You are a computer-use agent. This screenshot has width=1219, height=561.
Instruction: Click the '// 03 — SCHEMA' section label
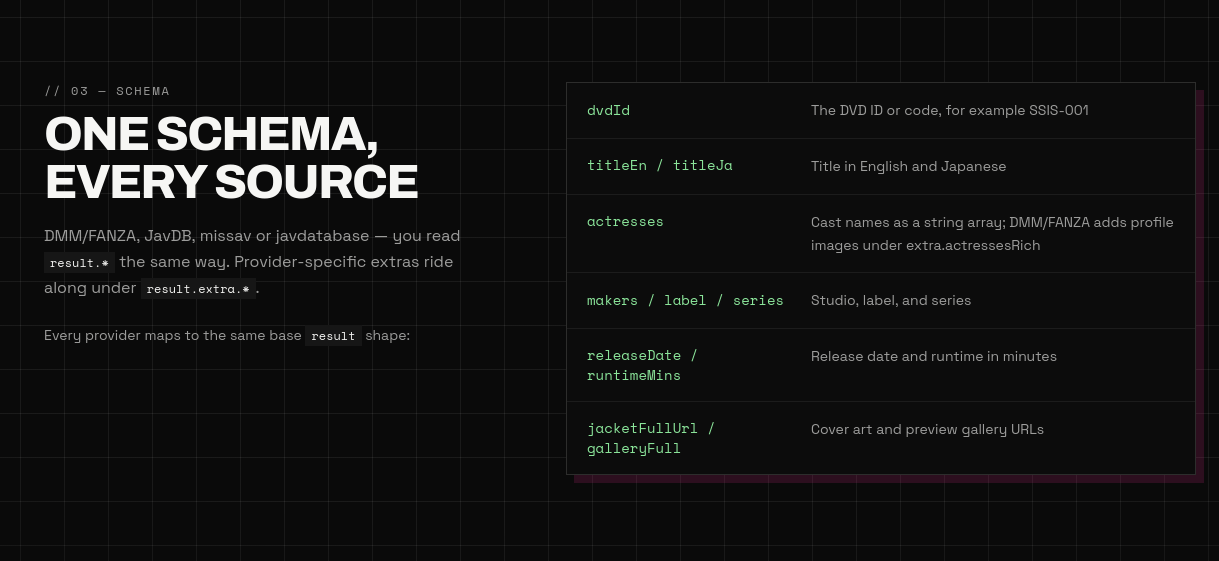click(x=107, y=91)
